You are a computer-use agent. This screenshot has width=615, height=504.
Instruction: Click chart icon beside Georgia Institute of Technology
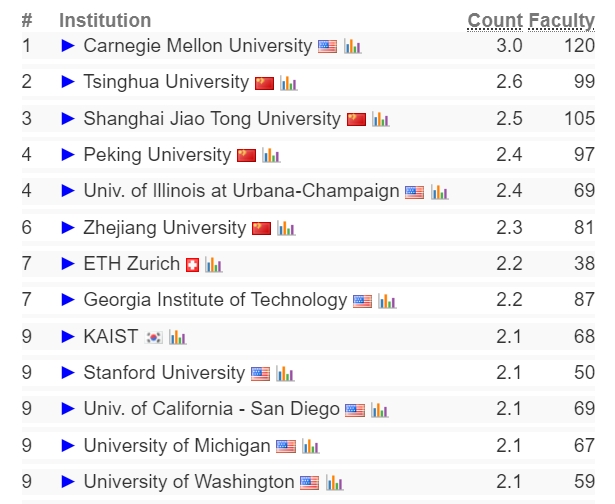pos(387,301)
